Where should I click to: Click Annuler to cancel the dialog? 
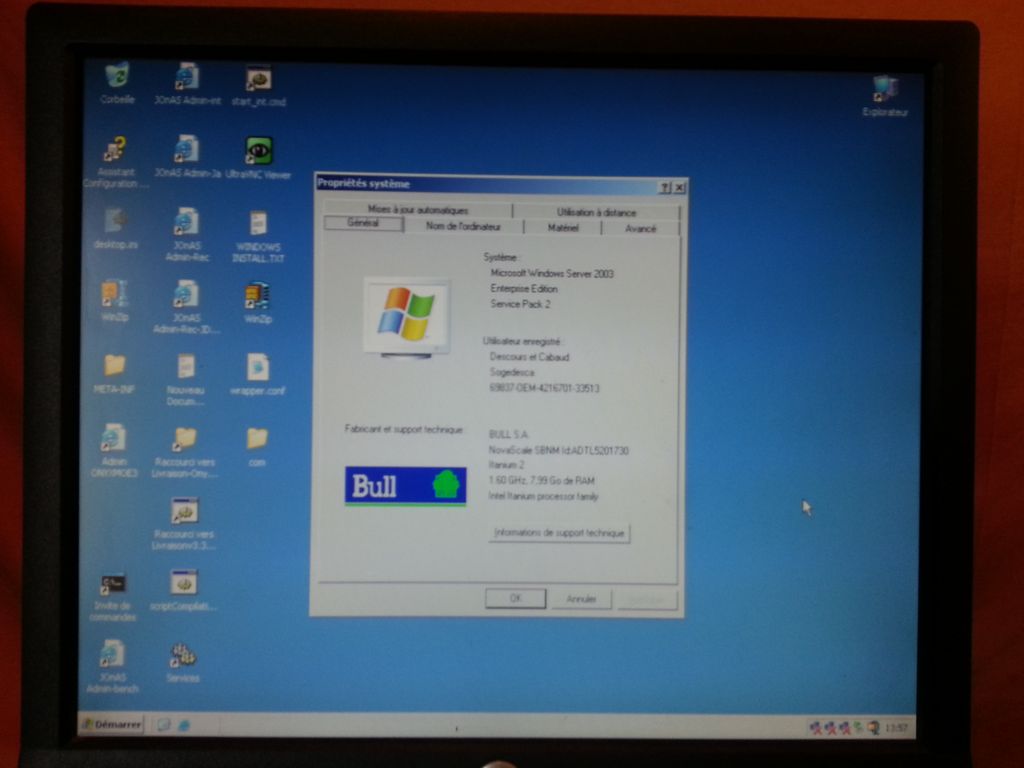click(x=581, y=599)
